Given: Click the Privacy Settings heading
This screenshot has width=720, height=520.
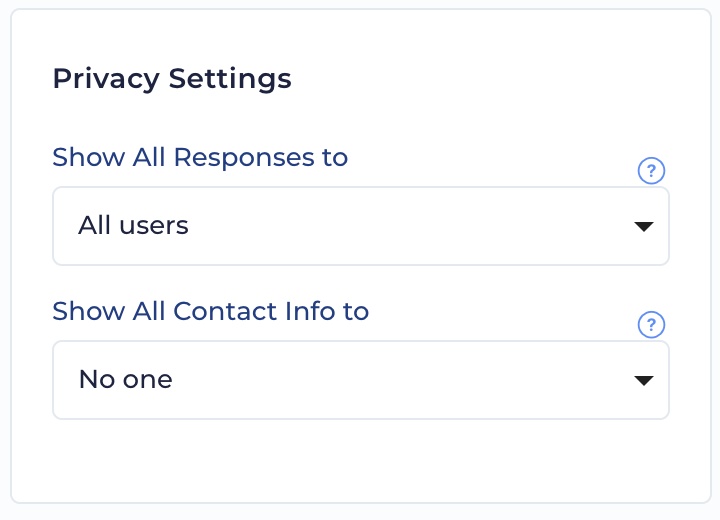Looking at the screenshot, I should tap(172, 79).
